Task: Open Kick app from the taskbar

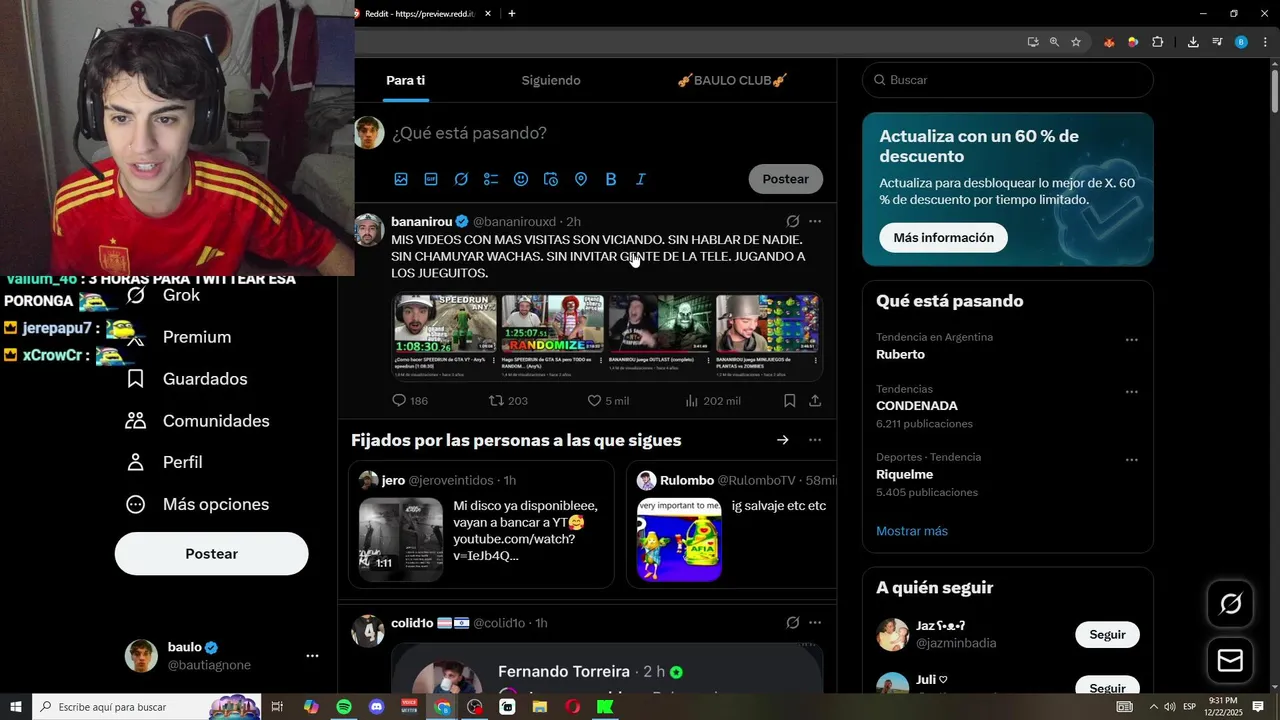Action: pos(606,707)
